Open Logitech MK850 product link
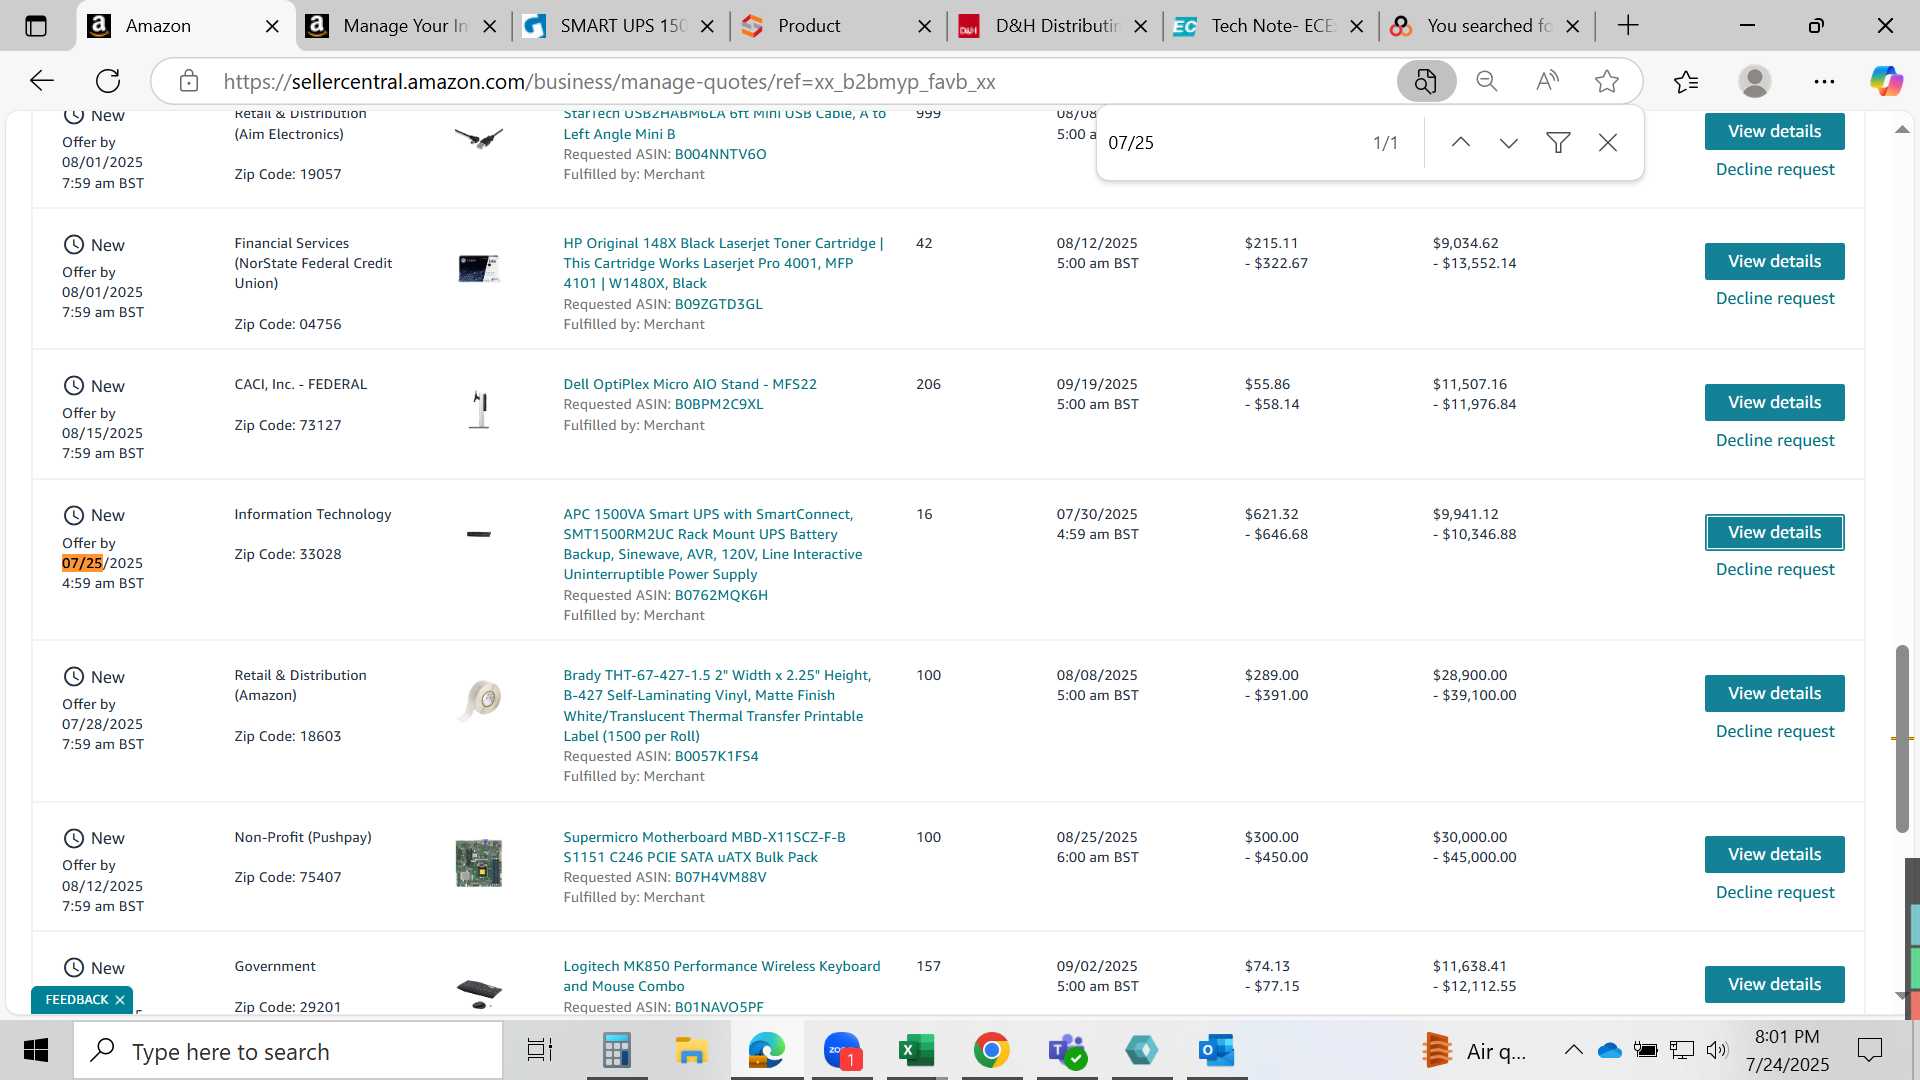Image resolution: width=1920 pixels, height=1080 pixels. [x=722, y=976]
